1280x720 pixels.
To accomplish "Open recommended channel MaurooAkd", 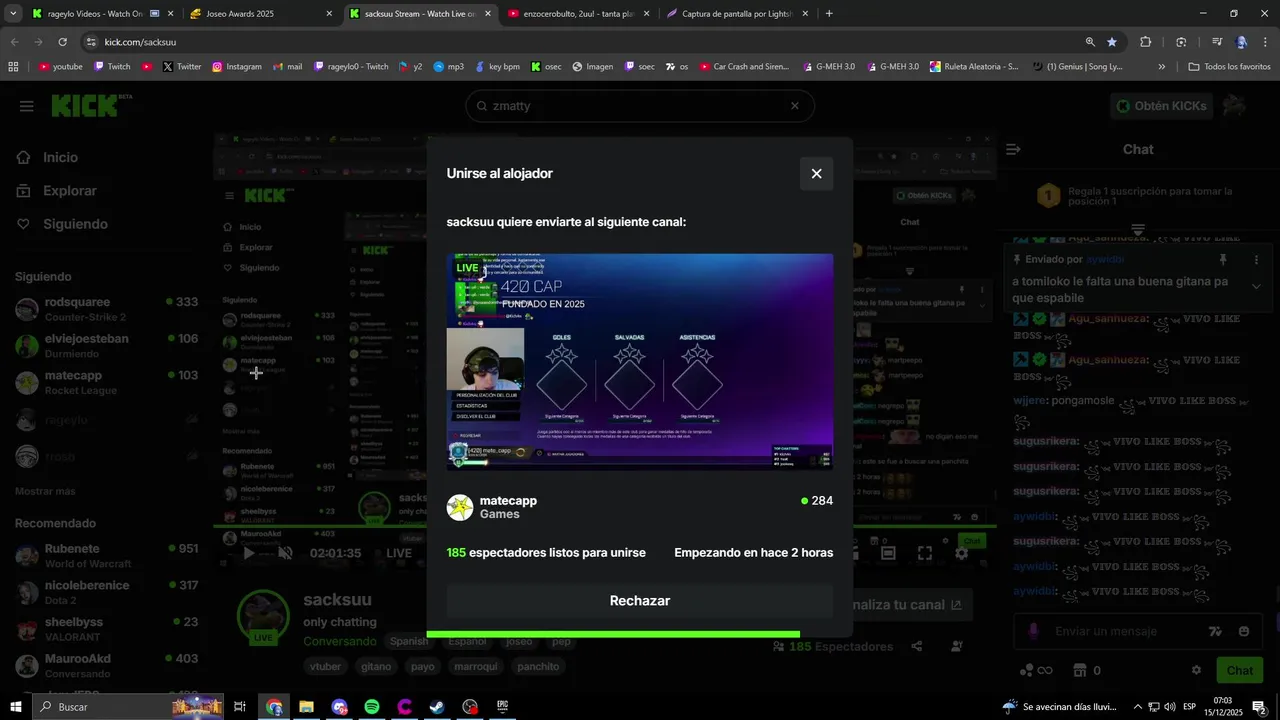I will [x=106, y=665].
